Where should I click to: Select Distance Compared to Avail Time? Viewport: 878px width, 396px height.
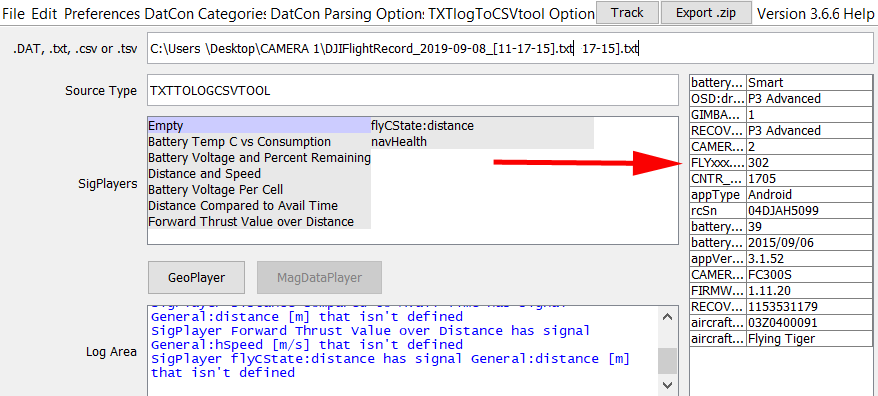(x=259, y=206)
